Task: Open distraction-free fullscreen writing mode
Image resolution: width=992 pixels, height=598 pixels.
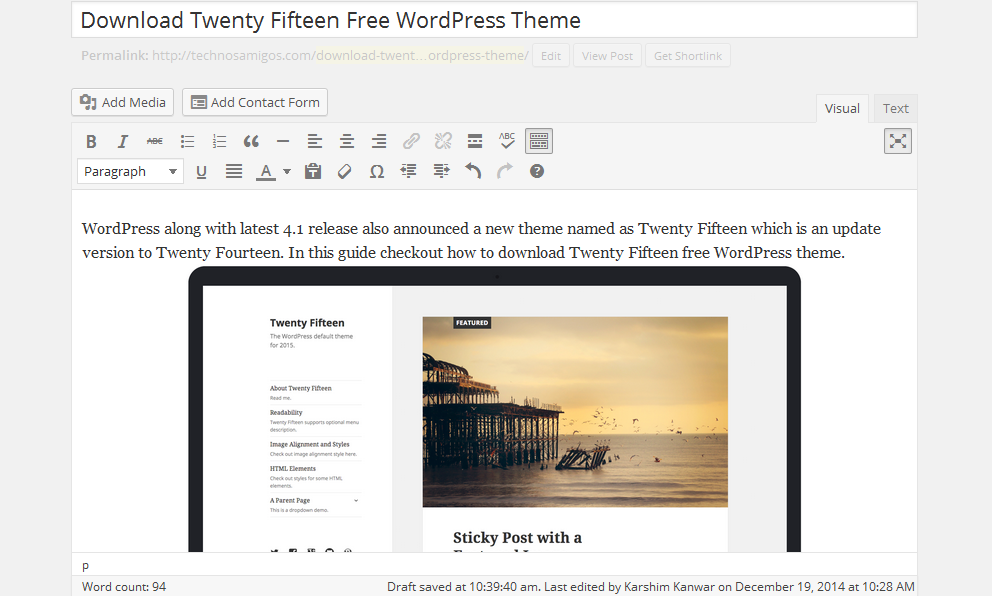Action: [898, 142]
